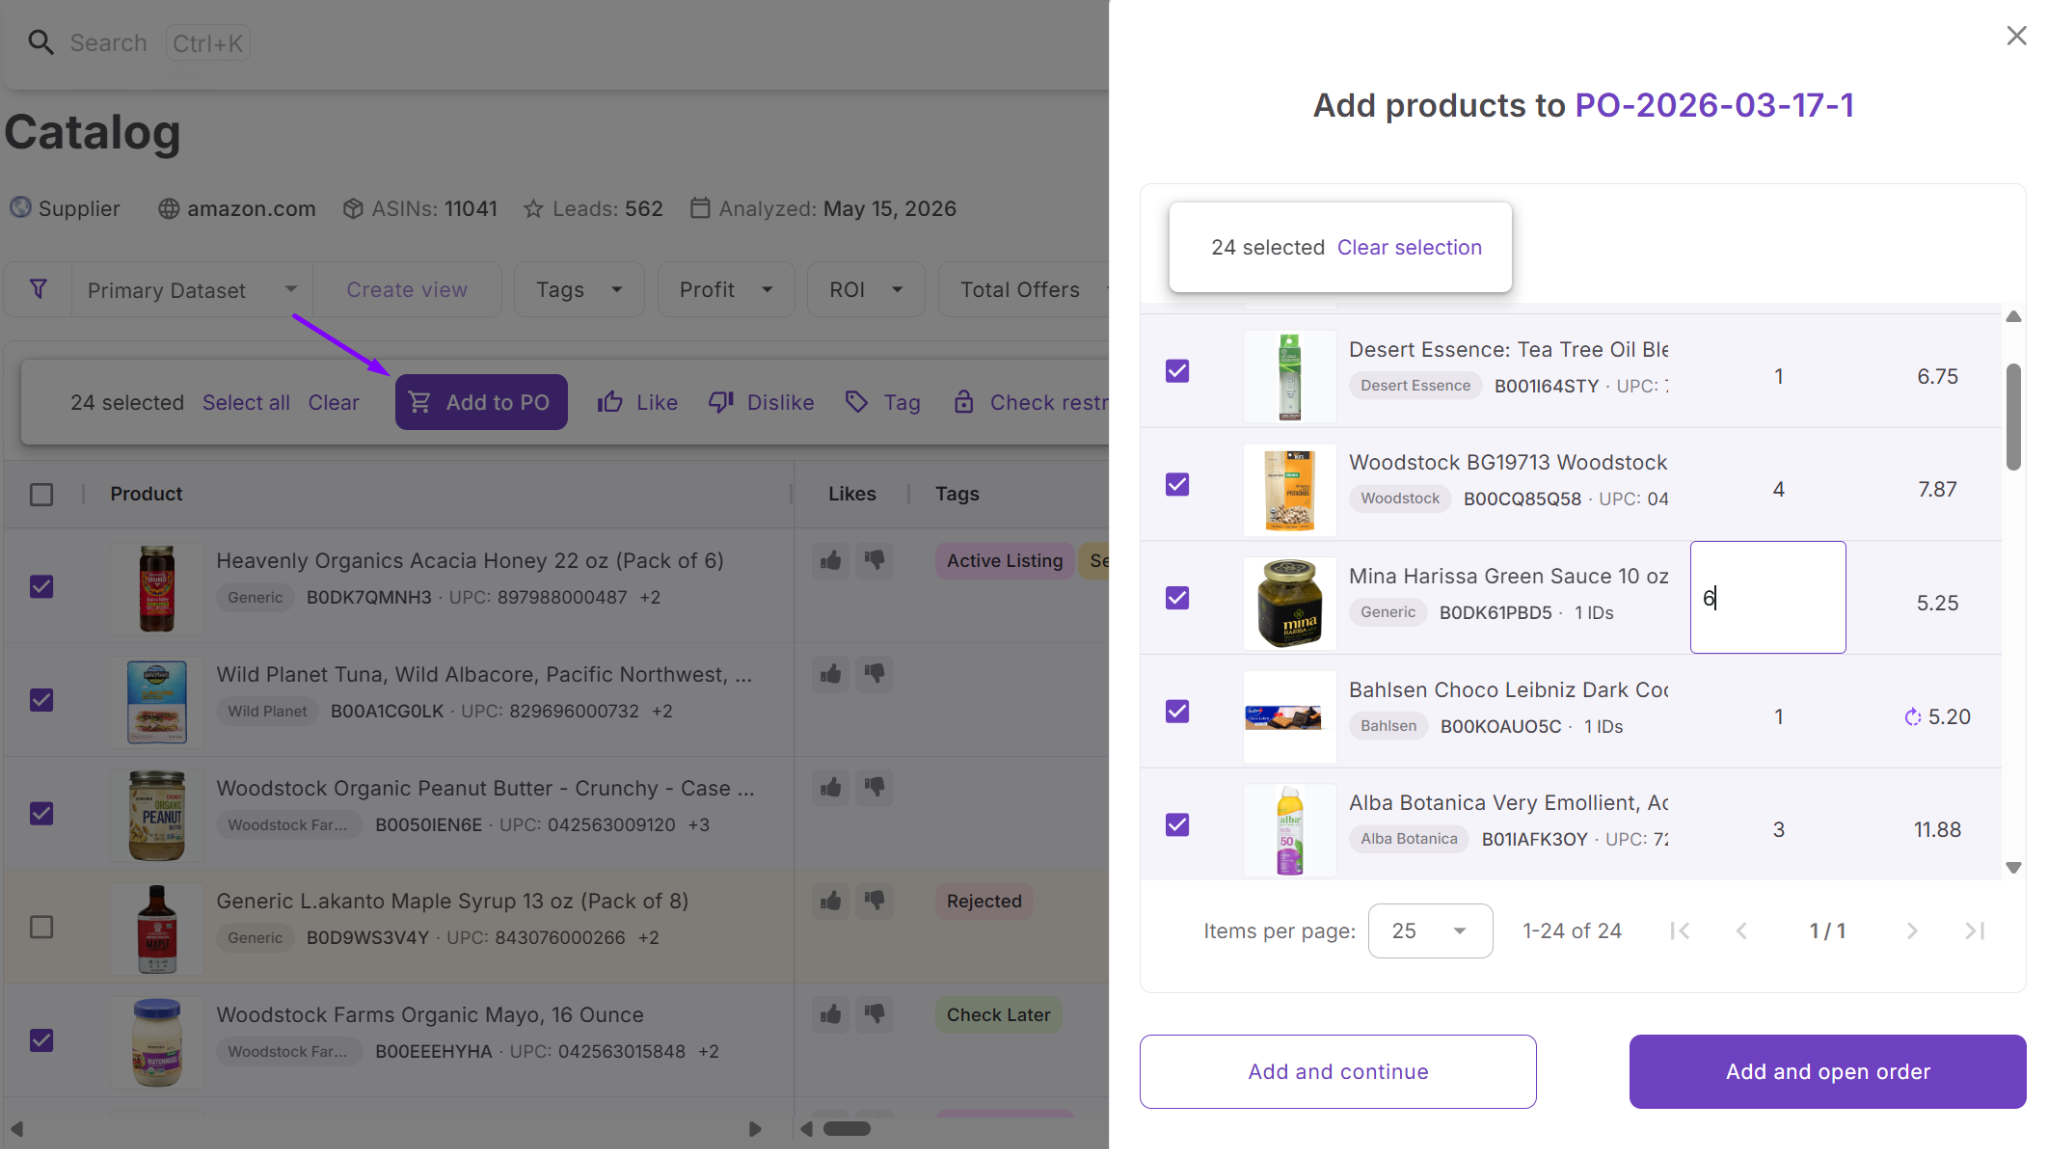
Task: Click the Analyzed calendar icon
Action: [x=700, y=208]
